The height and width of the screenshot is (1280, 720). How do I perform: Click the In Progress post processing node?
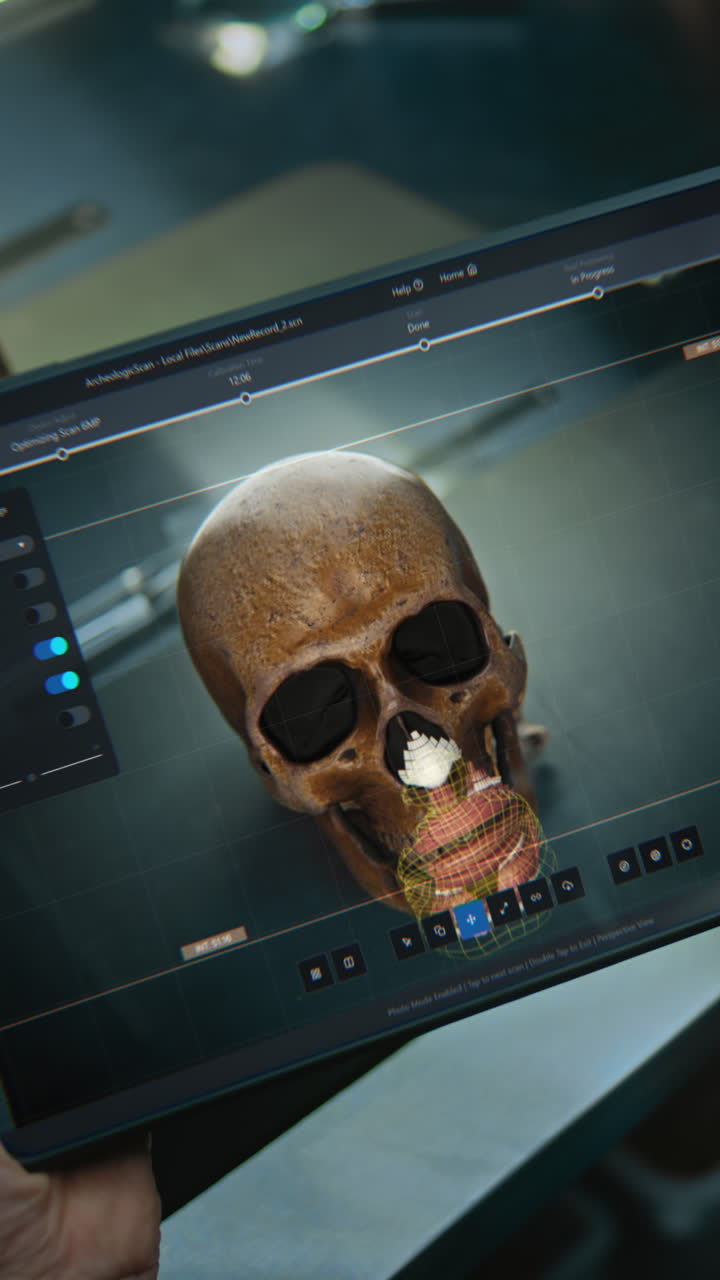click(x=597, y=293)
